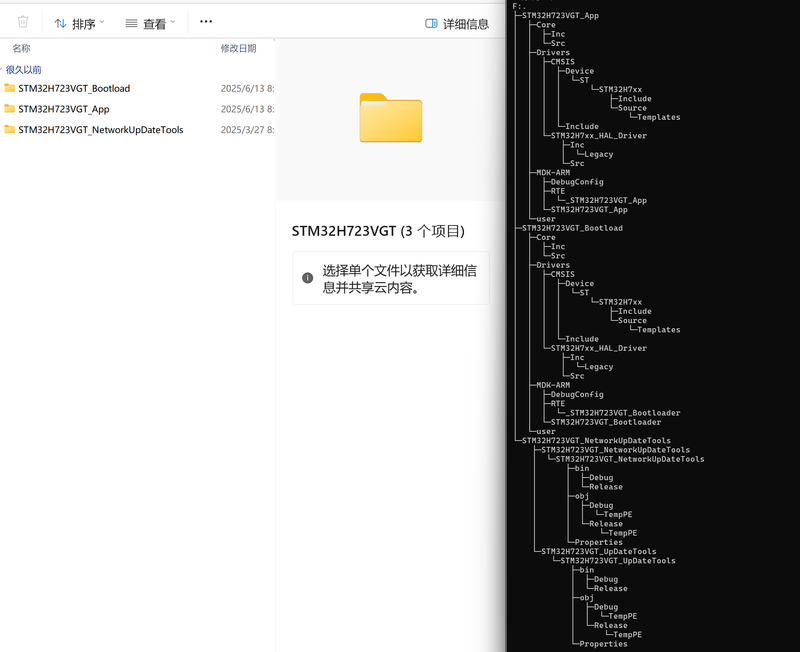Screen dimensions: 800x652
Task: Click the folder icon of STM32H723VGT_NetworkUpDateTools
Action: pos(9,129)
